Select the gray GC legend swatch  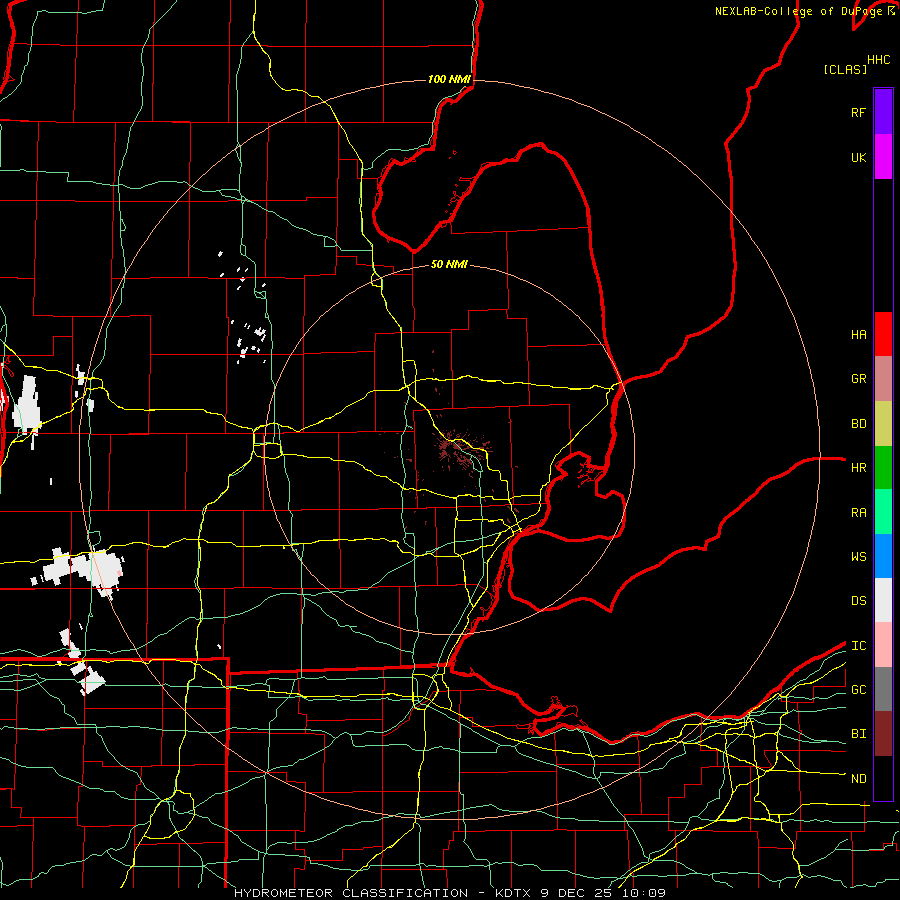coord(883,689)
